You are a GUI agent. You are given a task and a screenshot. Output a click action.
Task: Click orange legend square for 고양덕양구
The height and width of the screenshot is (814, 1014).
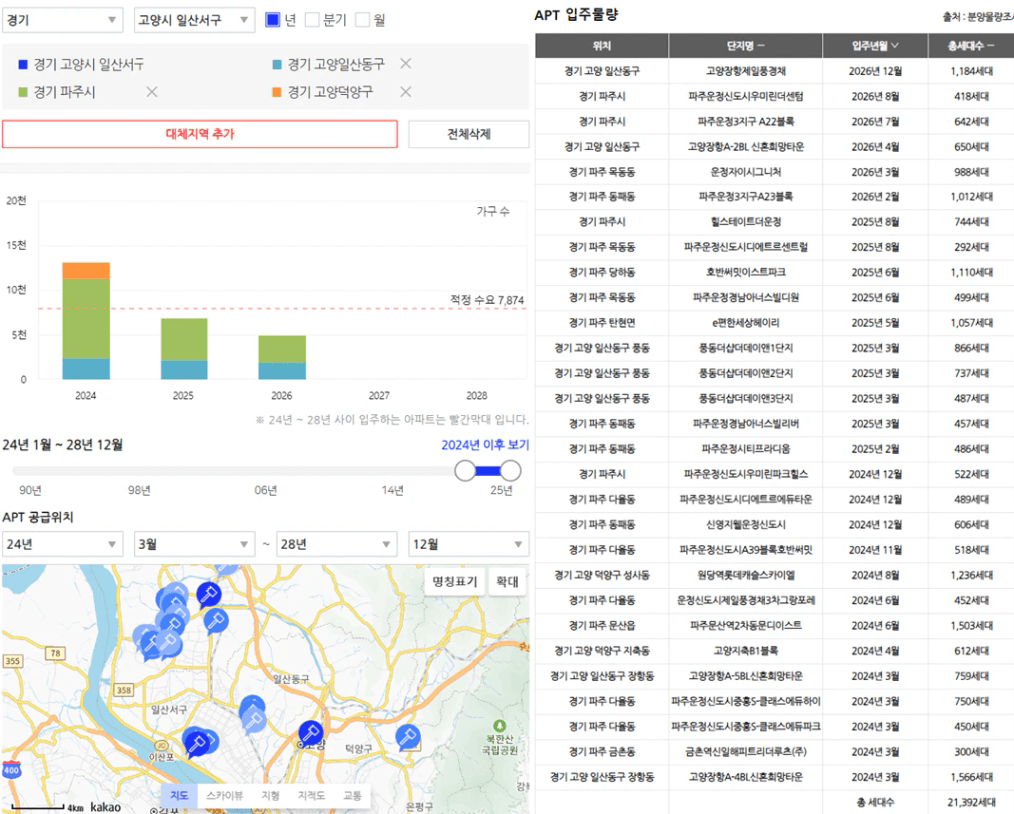tap(277, 92)
